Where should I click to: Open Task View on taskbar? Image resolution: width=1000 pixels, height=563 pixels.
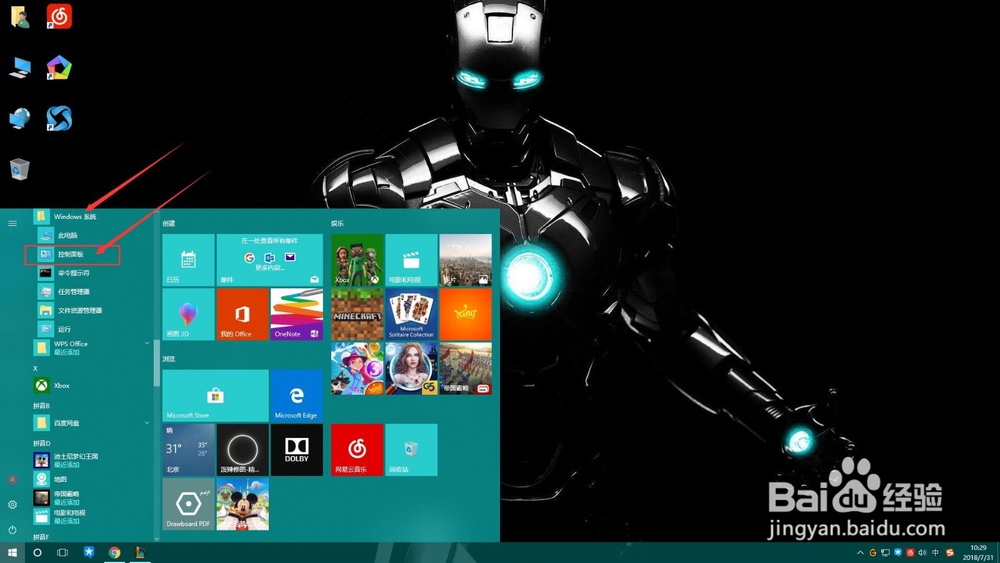[x=62, y=553]
